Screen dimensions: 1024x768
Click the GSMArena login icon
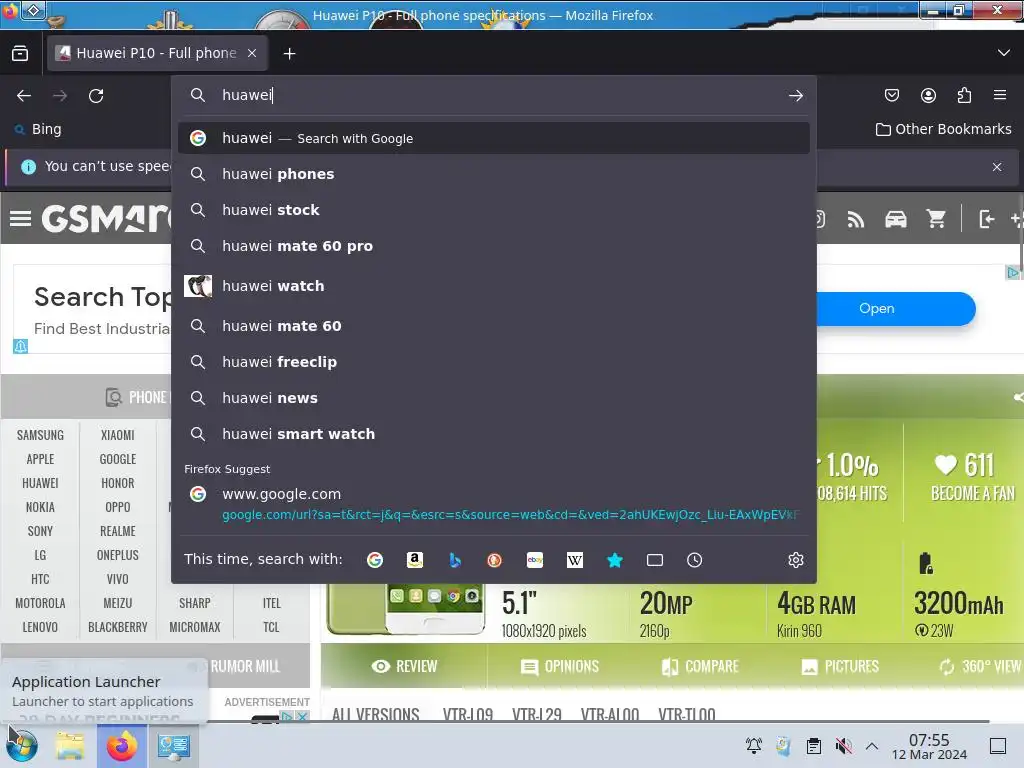point(987,219)
